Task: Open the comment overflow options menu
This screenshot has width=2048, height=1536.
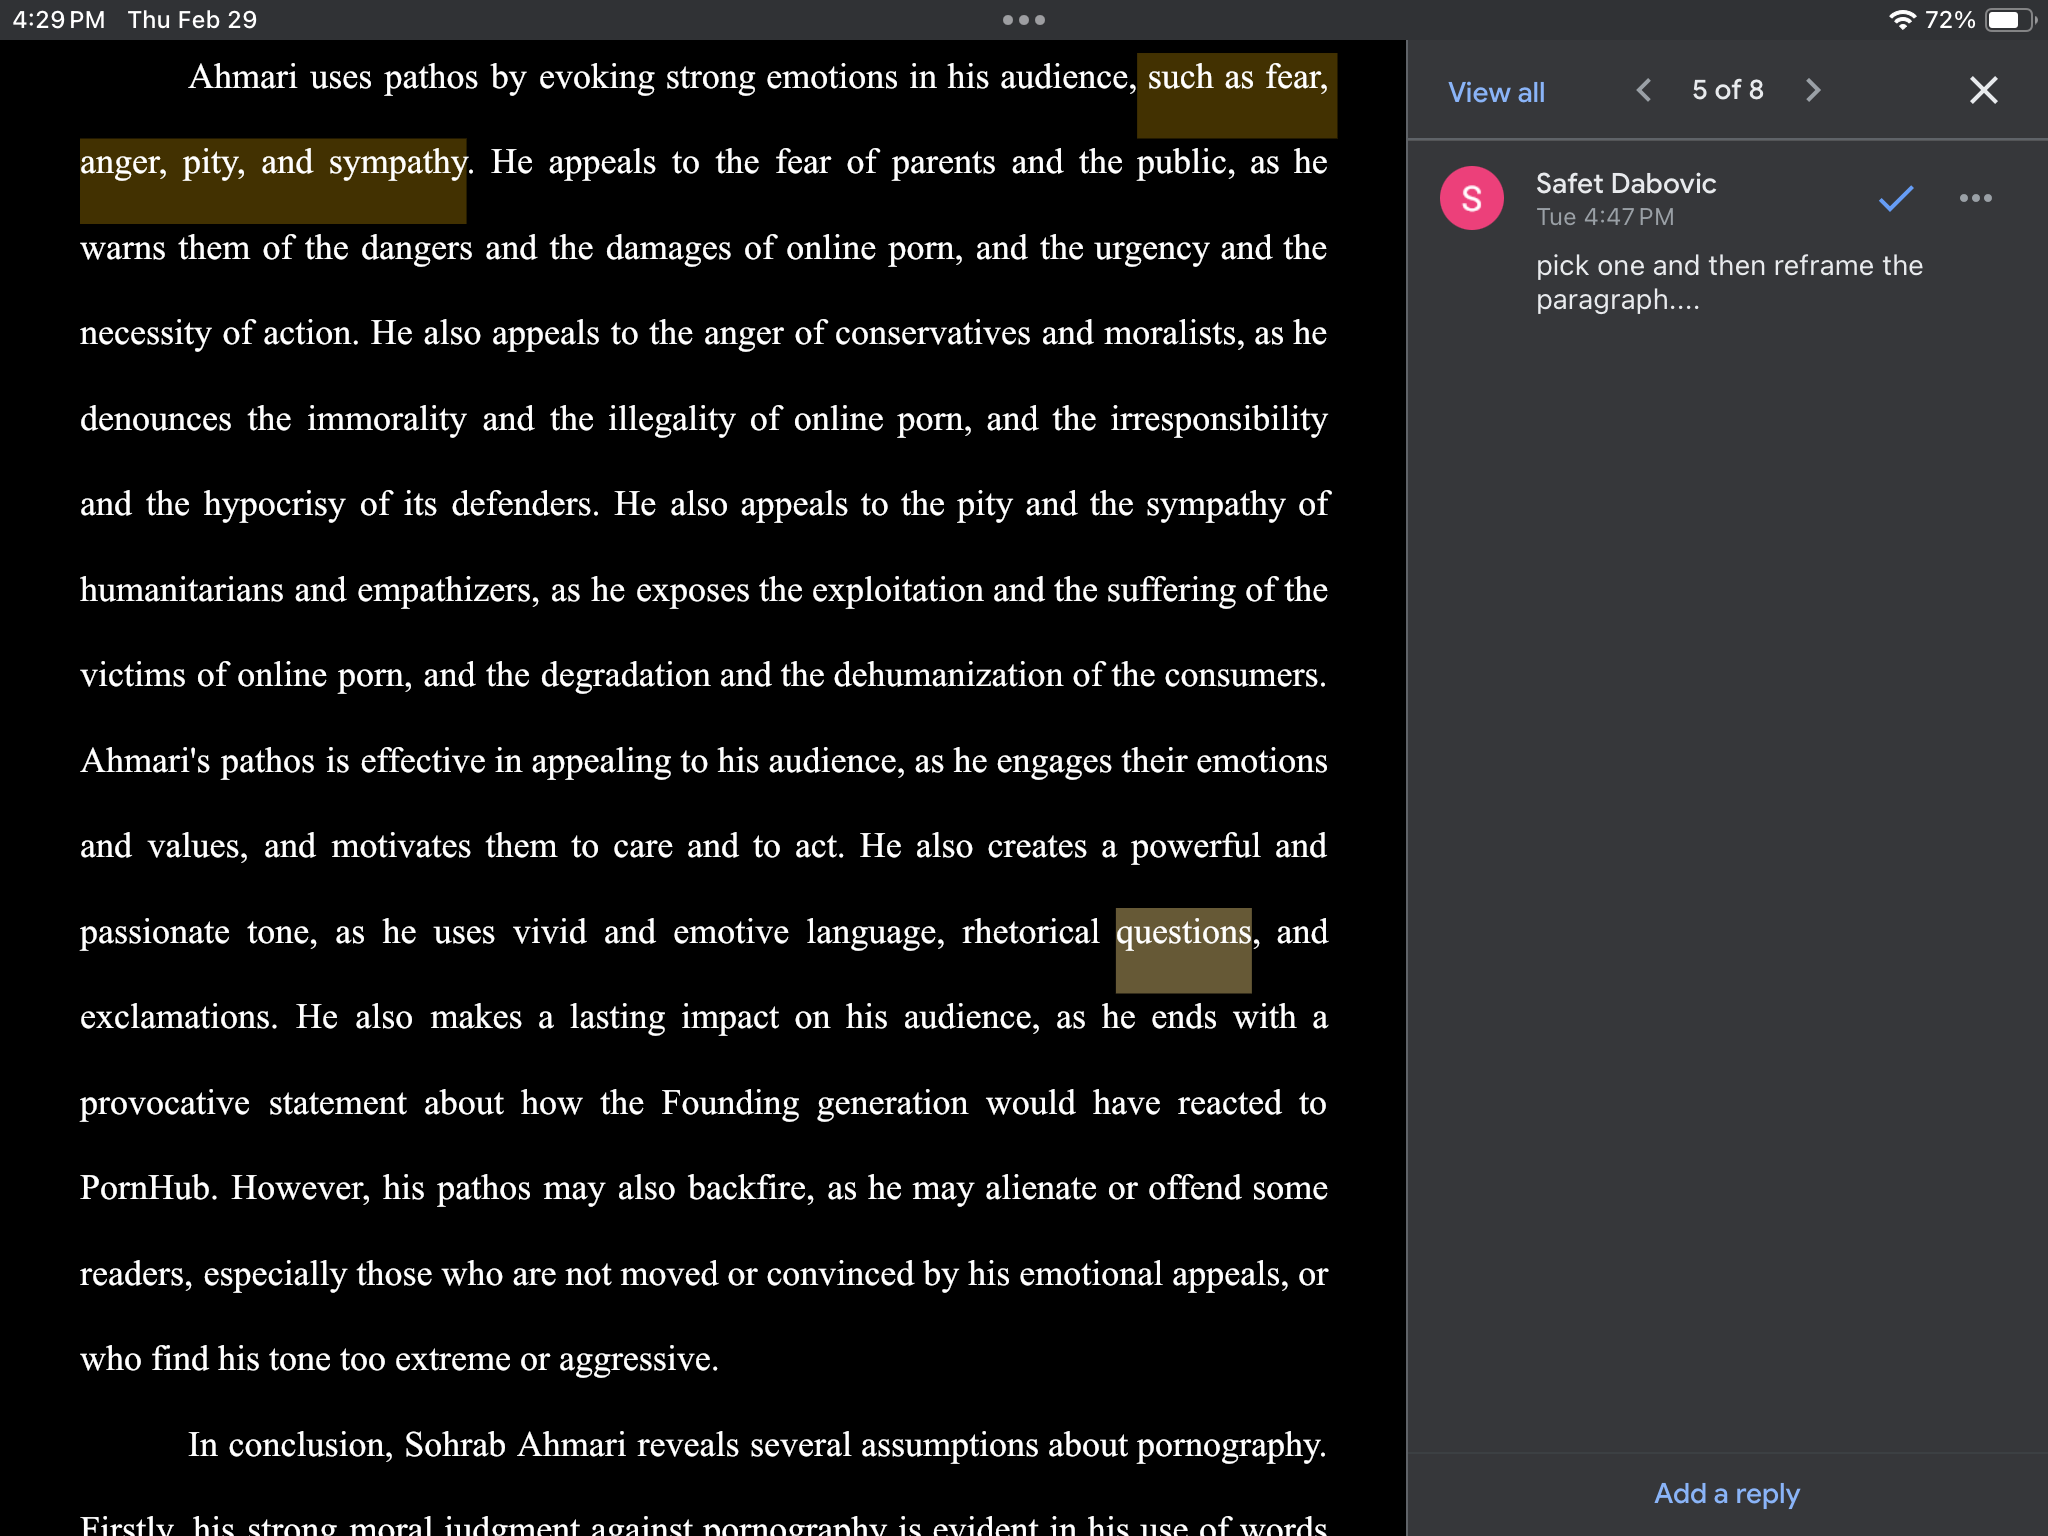Action: click(1975, 198)
